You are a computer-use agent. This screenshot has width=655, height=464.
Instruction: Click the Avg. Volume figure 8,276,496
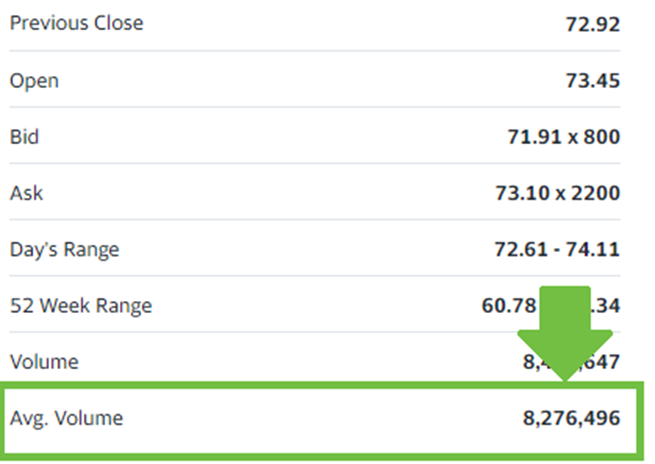(571, 418)
